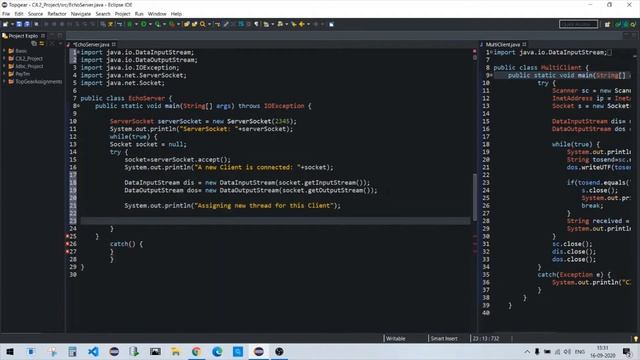Screen dimensions: 640x360
Task: Click the Open Type search icon
Action: coord(202,24)
